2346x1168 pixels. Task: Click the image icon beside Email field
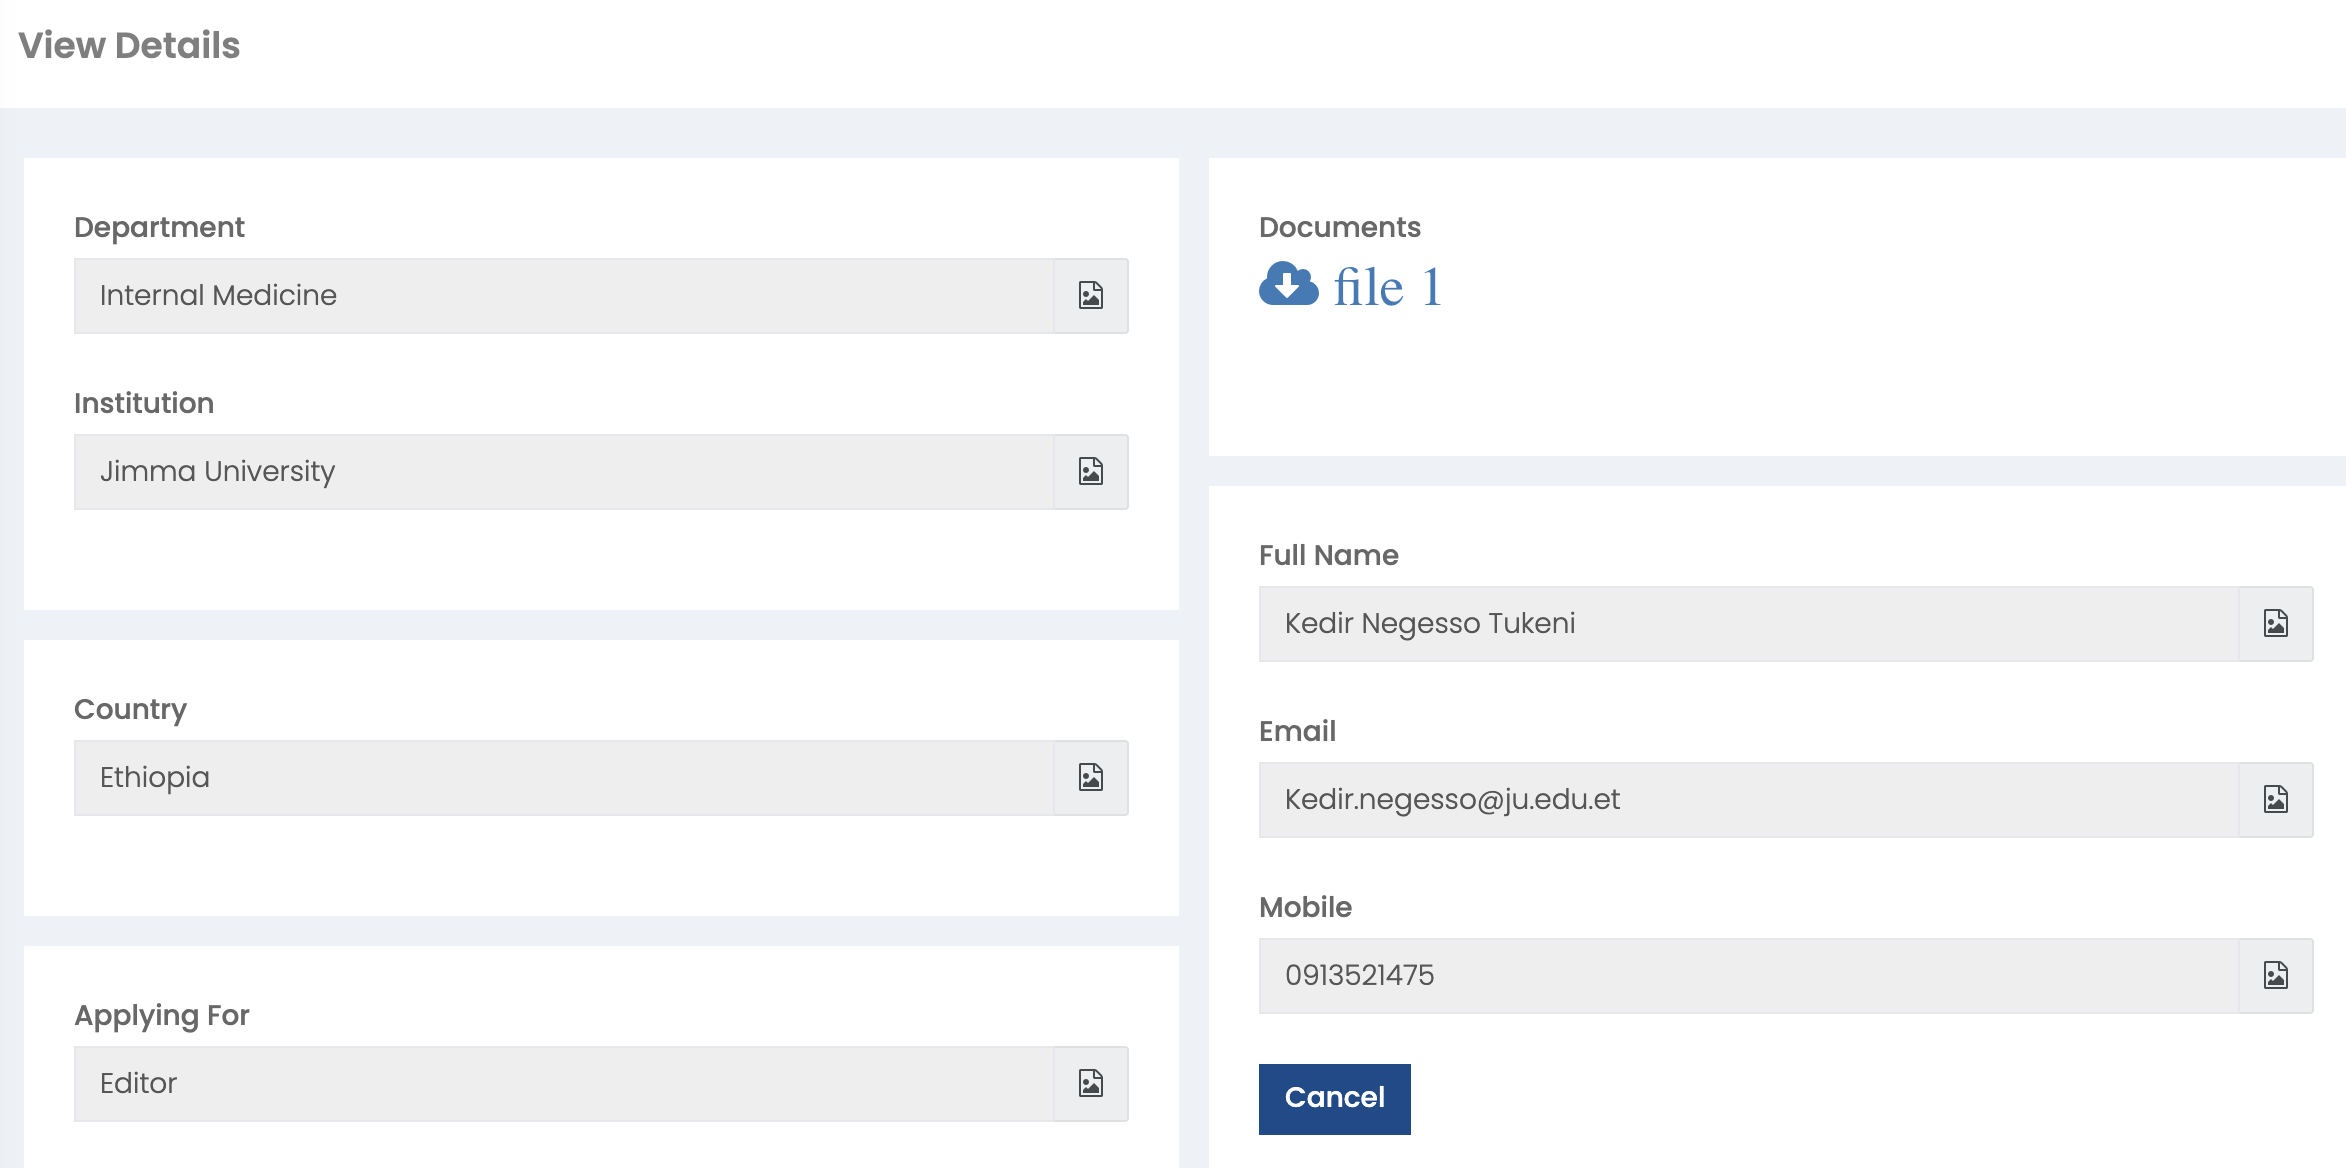pos(2275,800)
